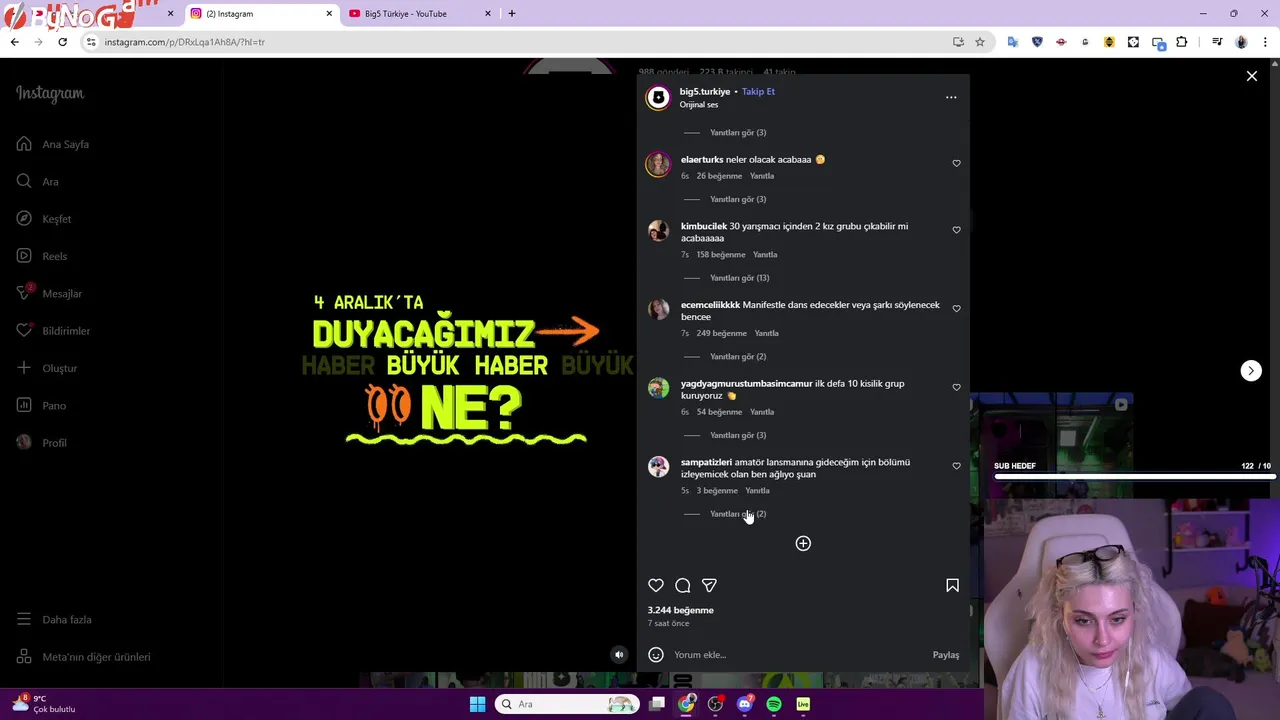This screenshot has width=1280, height=720.
Task: Close the post viewer with X
Action: tap(1251, 76)
